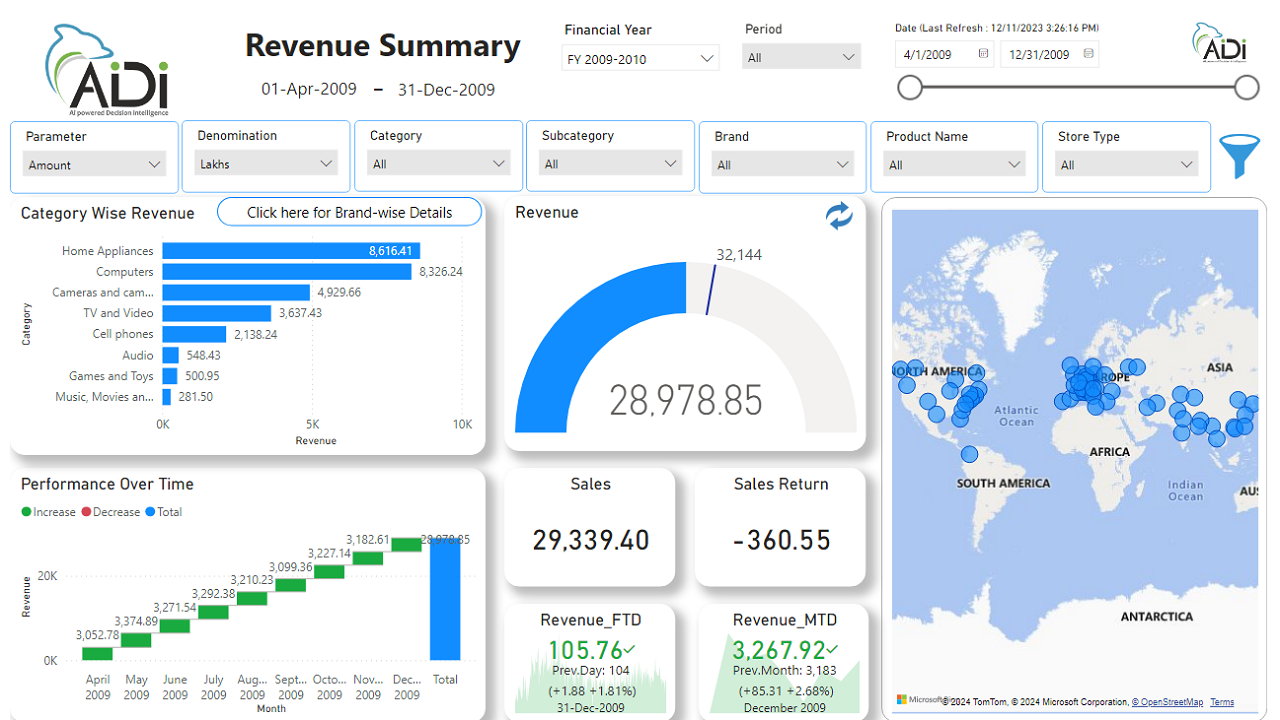Click the Decrease legend marker
The width and height of the screenshot is (1280, 720).
[x=86, y=512]
